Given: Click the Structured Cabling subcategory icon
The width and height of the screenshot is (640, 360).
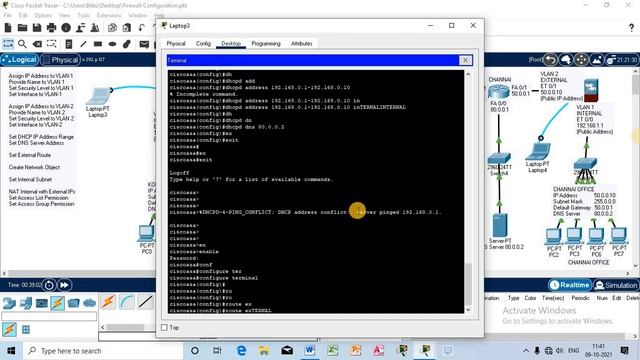Looking at the screenshot, I should pos(26,329).
